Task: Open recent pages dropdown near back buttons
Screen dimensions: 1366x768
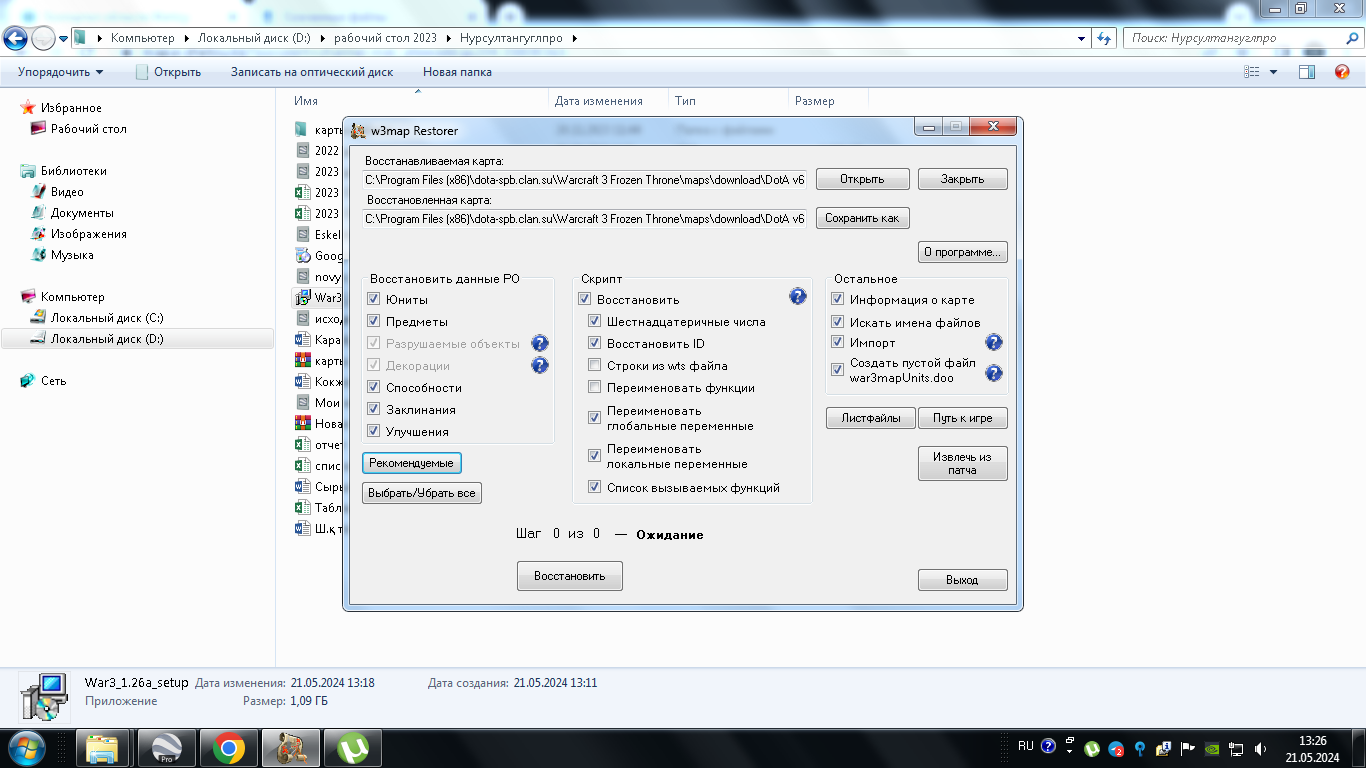Action: 64,39
